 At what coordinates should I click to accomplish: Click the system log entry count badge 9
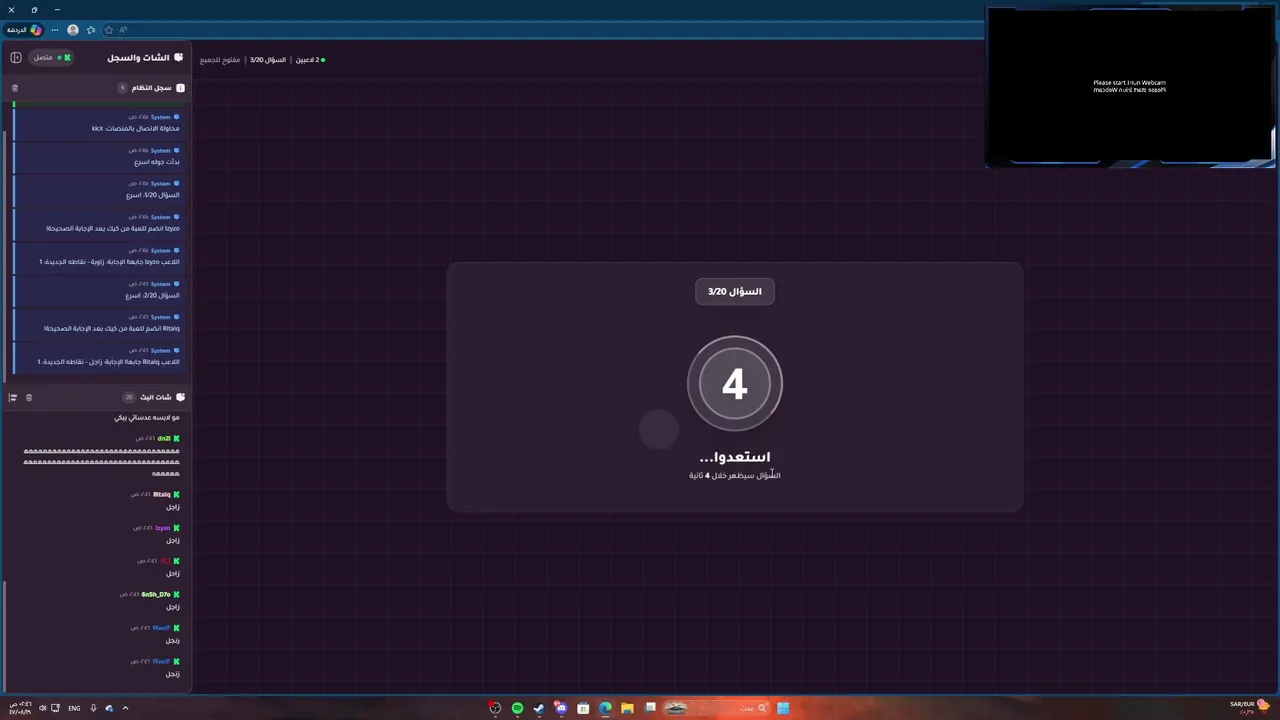[x=122, y=88]
